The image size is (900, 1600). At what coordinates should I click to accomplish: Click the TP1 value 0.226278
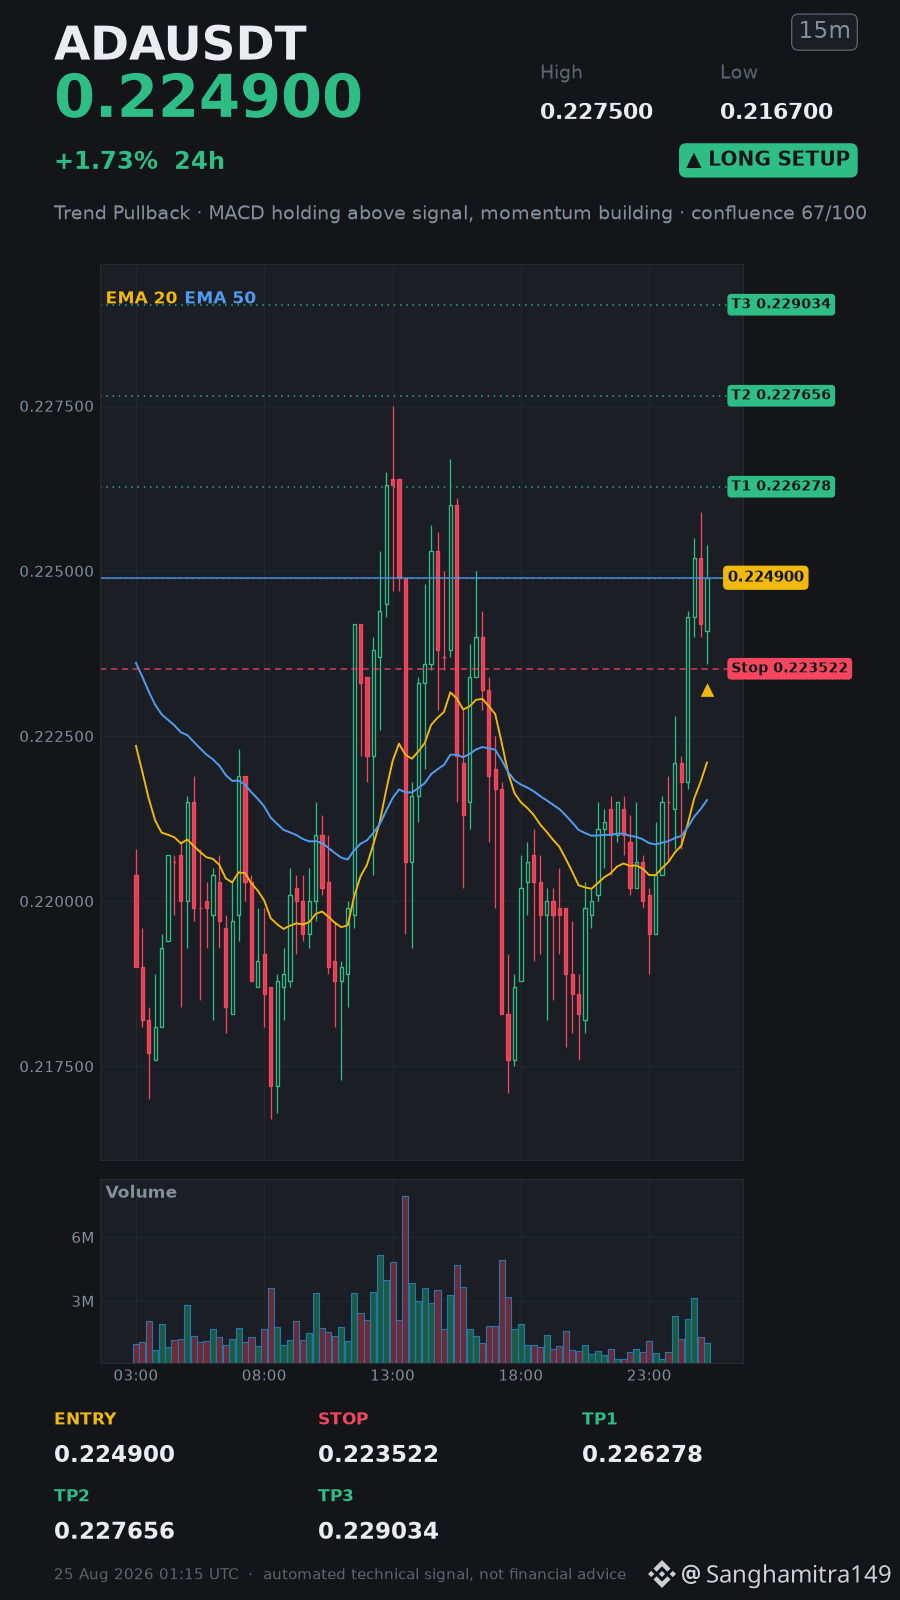[x=642, y=1454]
